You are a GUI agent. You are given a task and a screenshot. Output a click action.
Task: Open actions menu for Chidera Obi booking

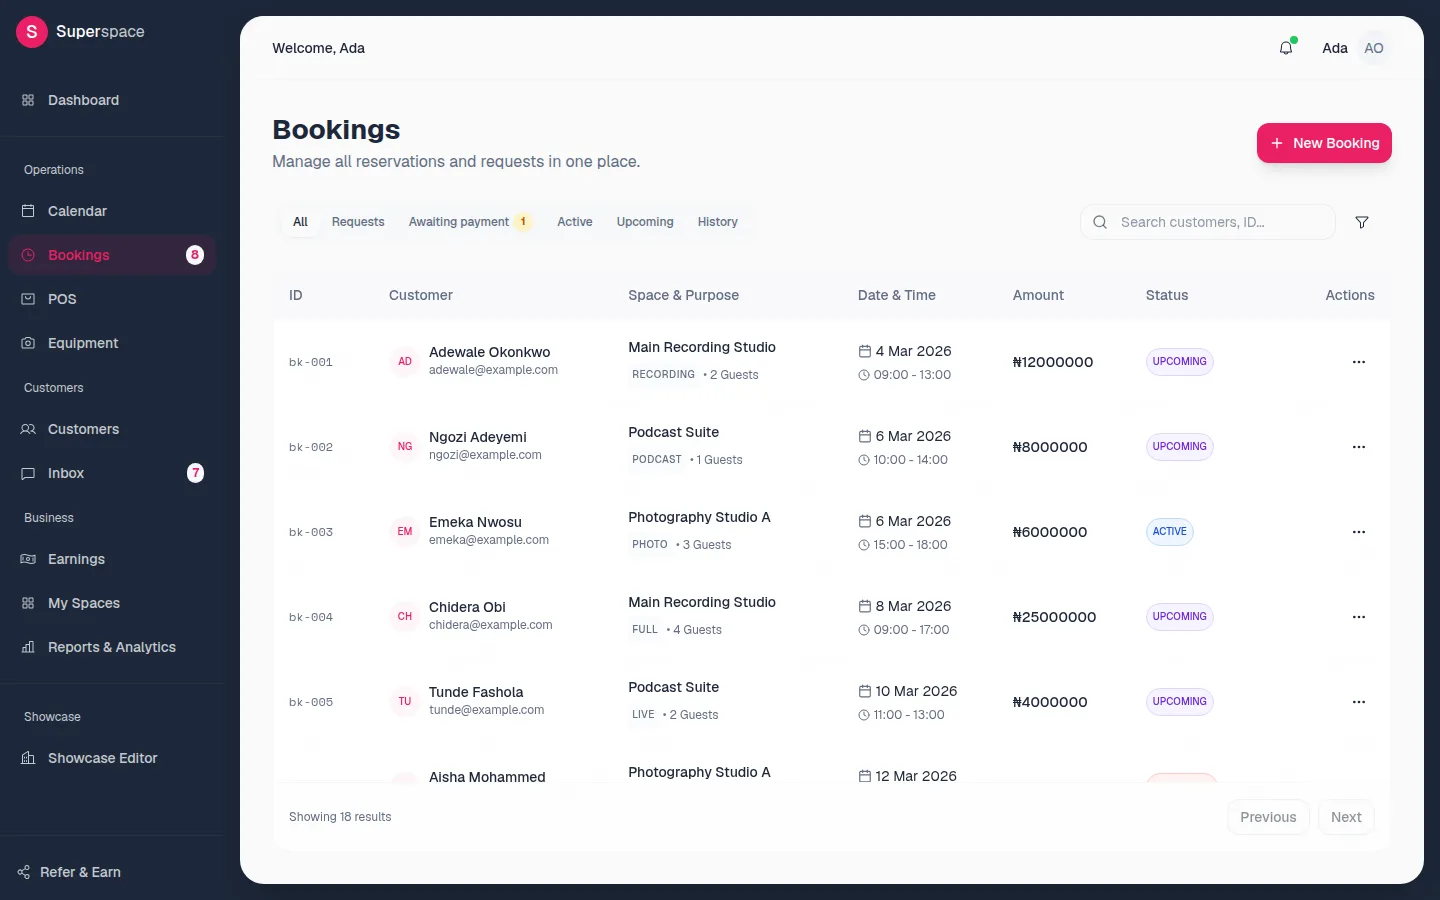pyautogui.click(x=1358, y=617)
